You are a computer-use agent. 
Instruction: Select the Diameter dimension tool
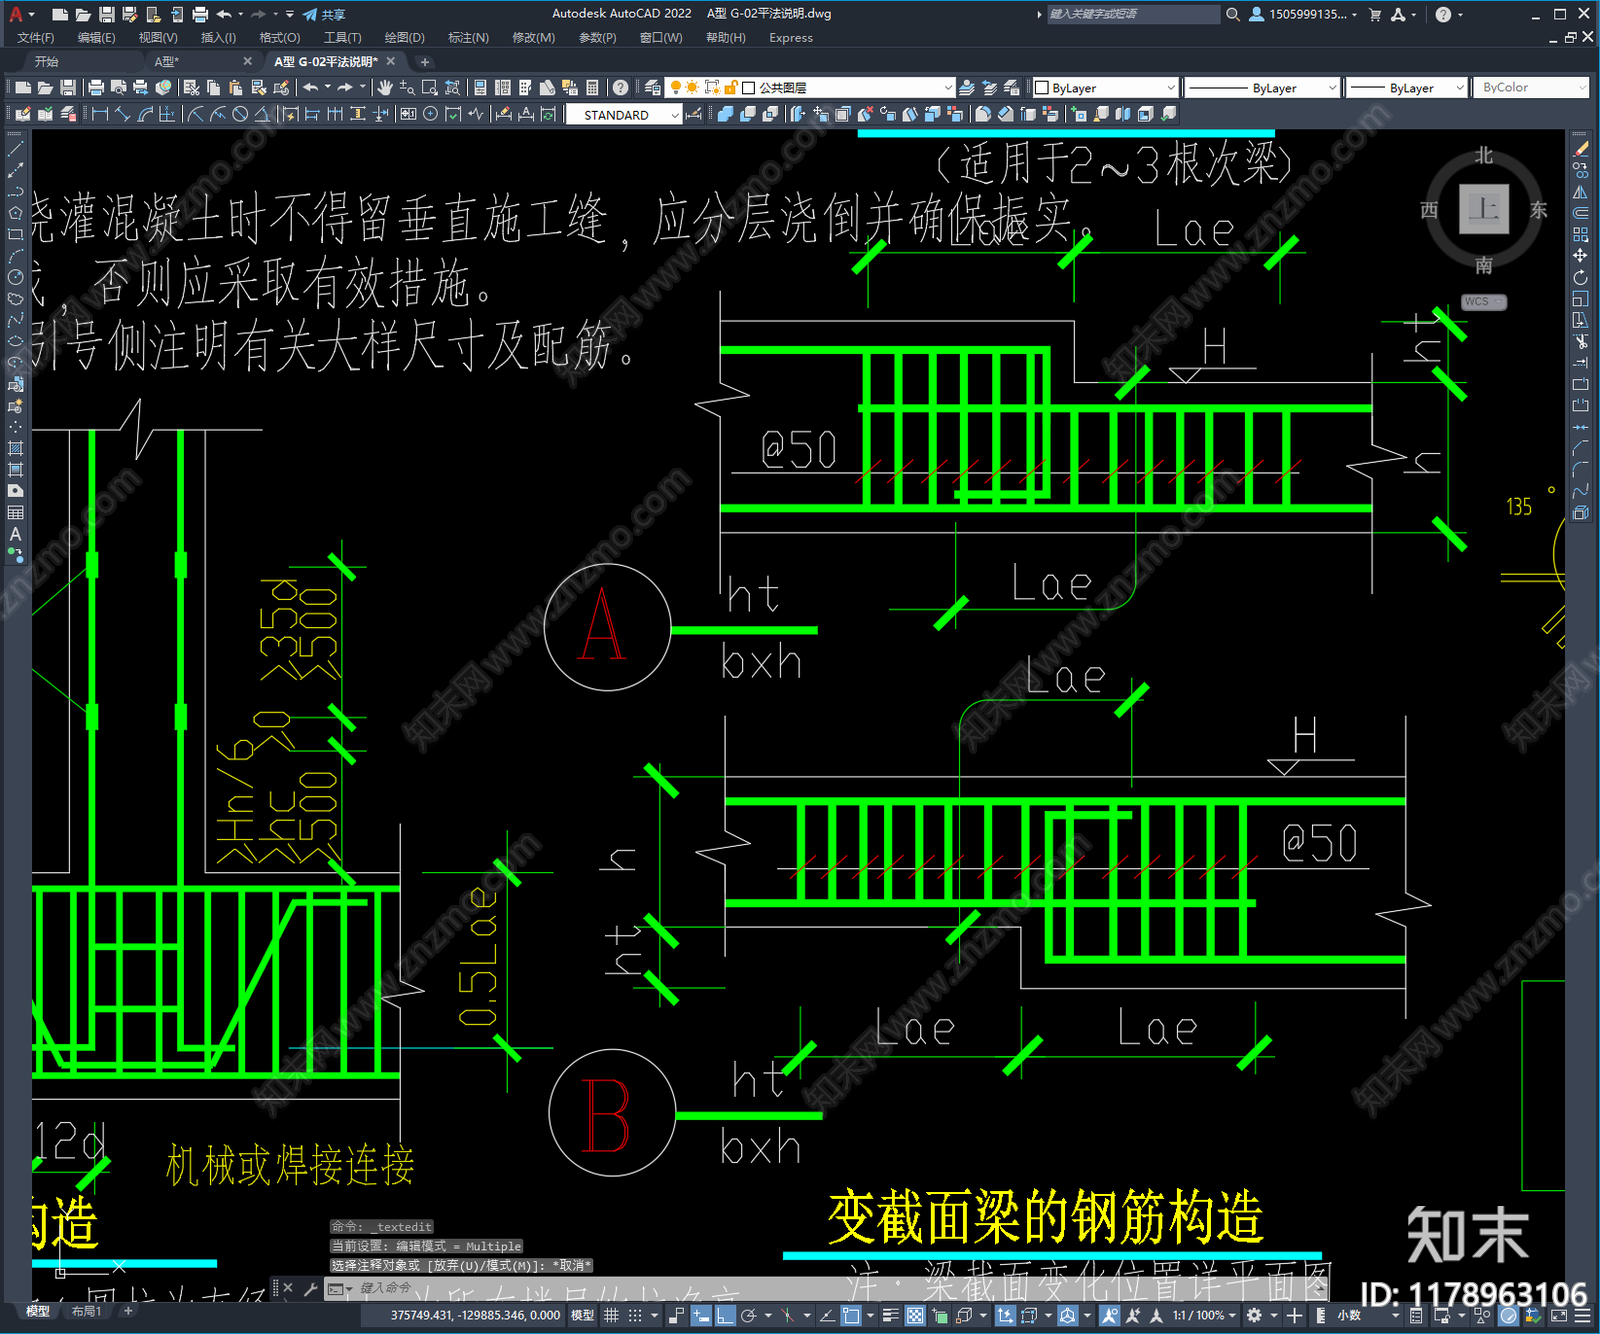[x=240, y=114]
